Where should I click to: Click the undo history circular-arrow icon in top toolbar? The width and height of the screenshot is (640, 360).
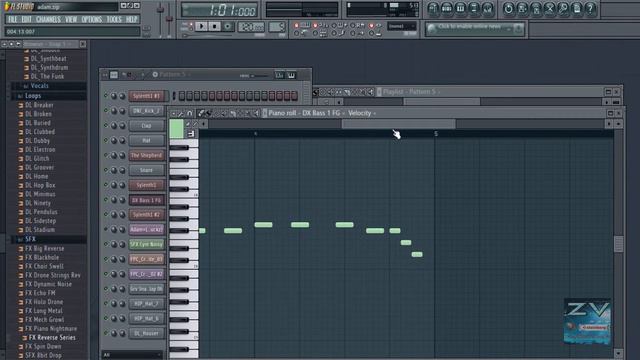508,9
